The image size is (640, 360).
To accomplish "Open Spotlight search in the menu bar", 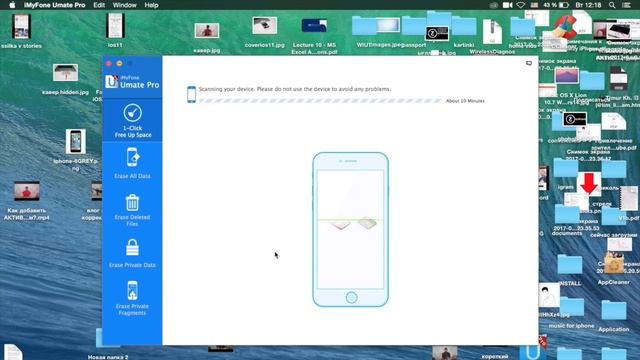I will click(x=612, y=5).
